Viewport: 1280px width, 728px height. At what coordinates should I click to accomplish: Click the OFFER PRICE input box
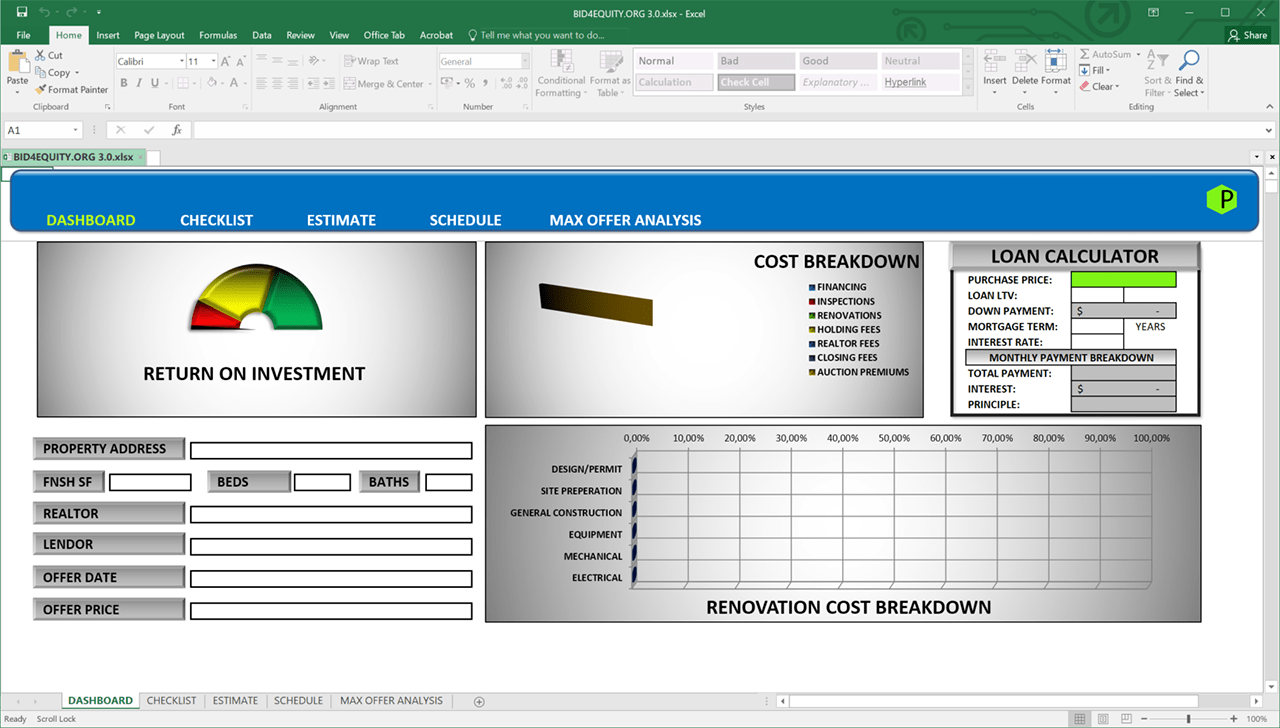point(331,611)
